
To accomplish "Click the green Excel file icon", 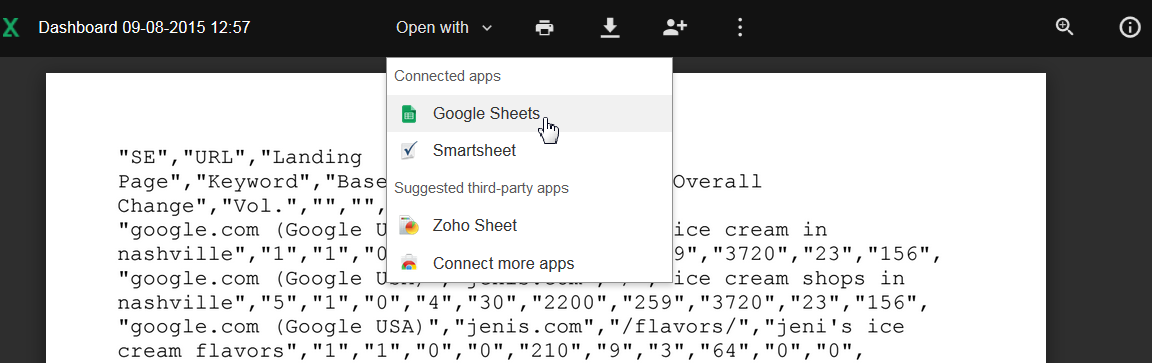I will coord(10,28).
